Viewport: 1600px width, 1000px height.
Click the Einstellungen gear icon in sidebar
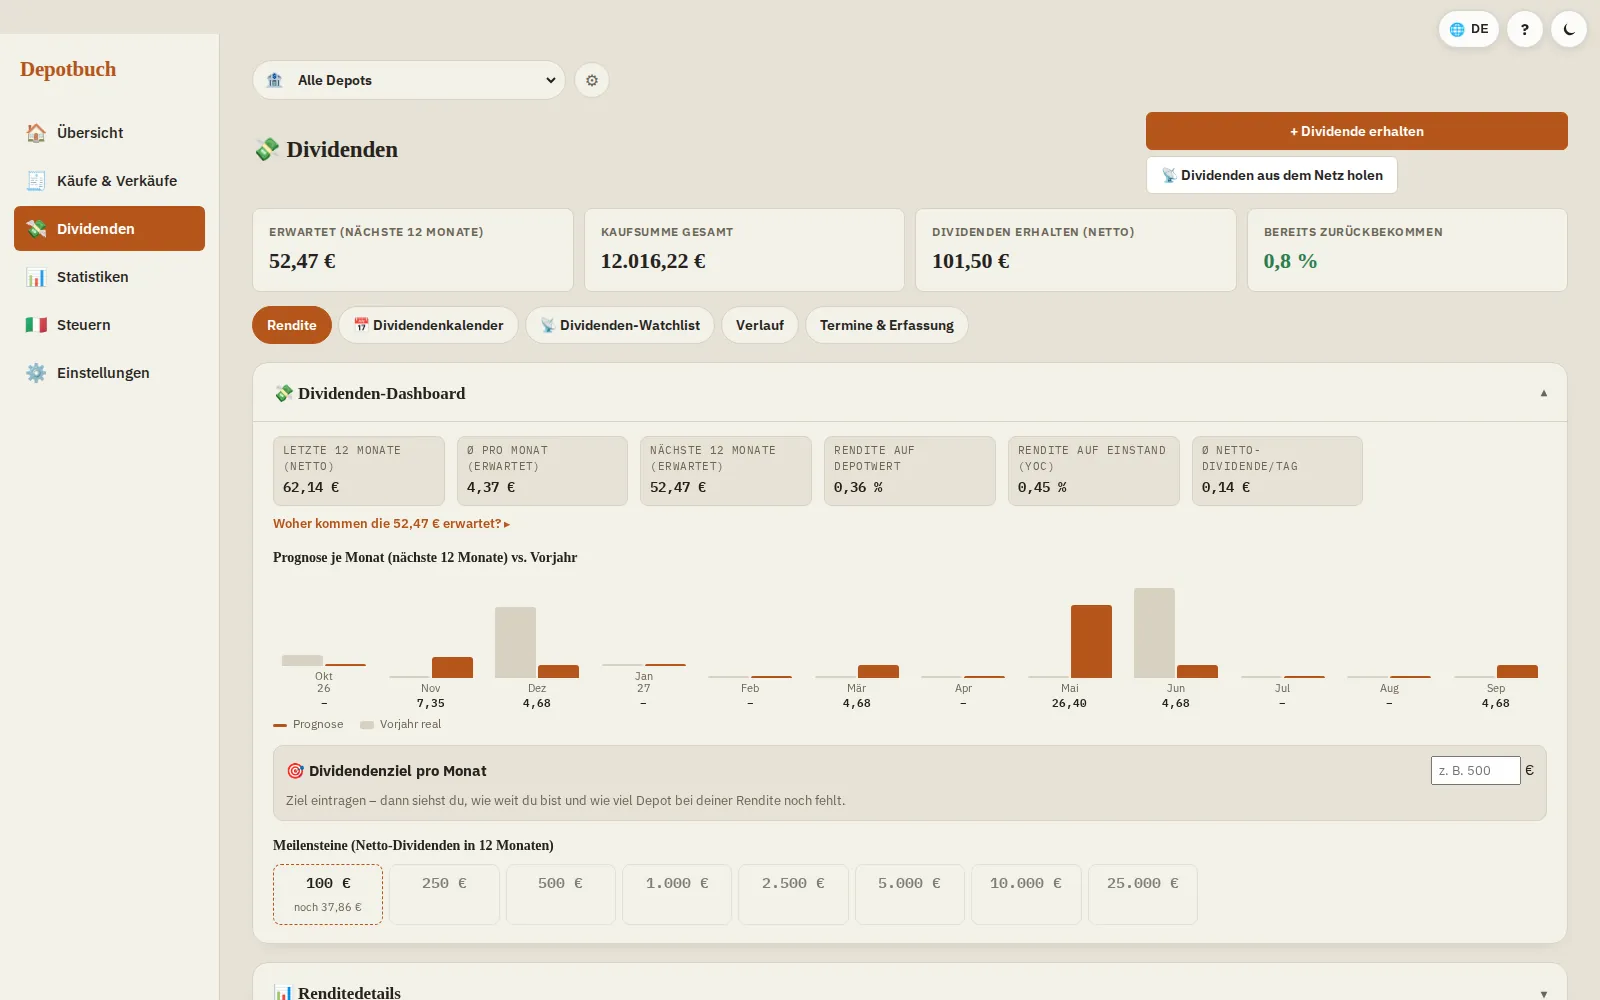(36, 373)
